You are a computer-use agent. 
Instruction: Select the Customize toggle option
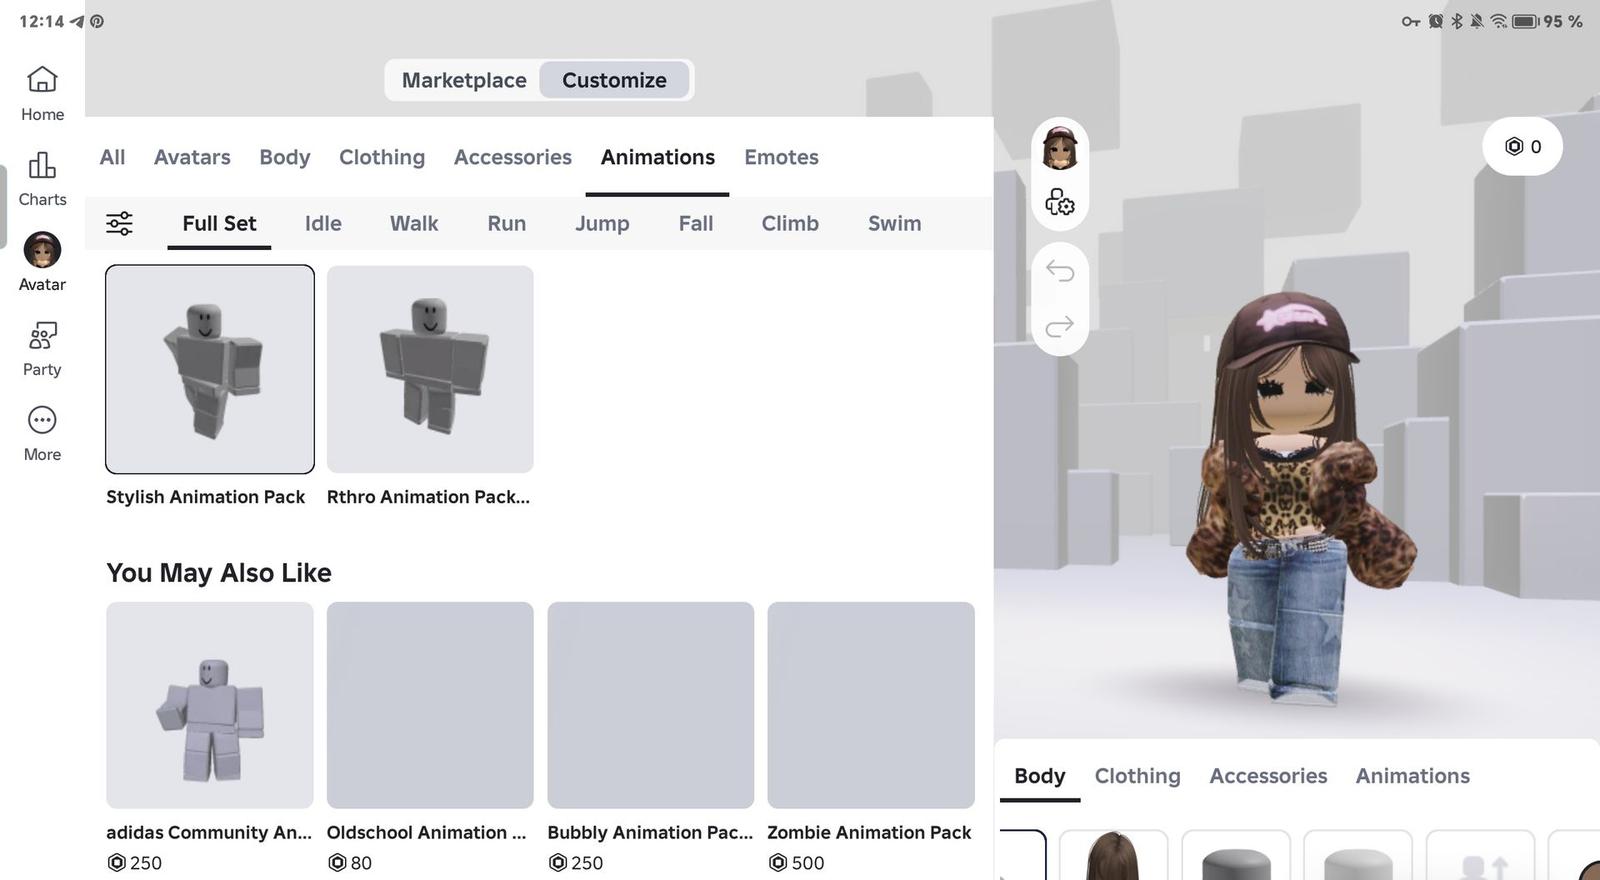coord(614,80)
